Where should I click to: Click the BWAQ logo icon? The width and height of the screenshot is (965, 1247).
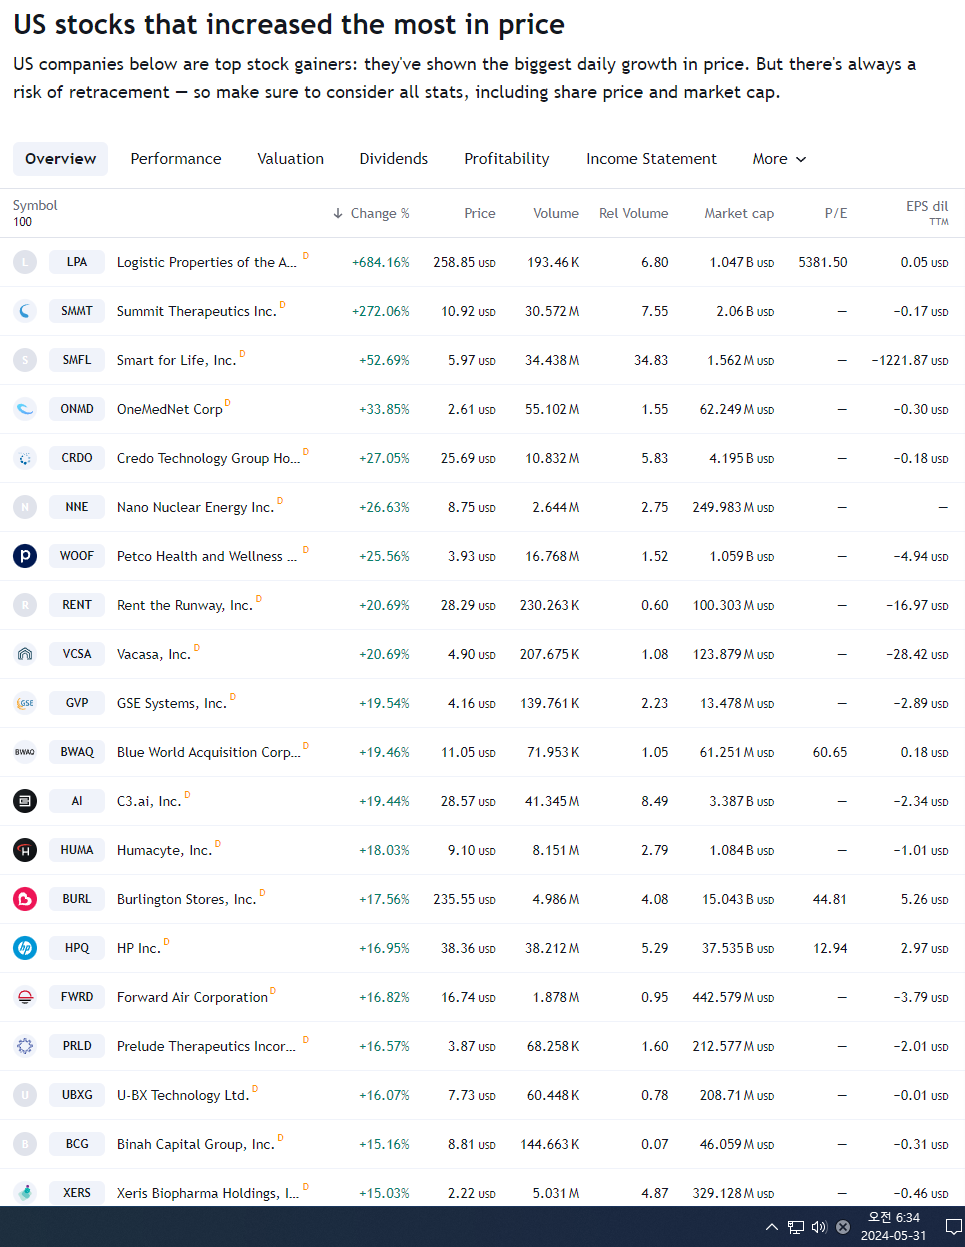click(25, 752)
